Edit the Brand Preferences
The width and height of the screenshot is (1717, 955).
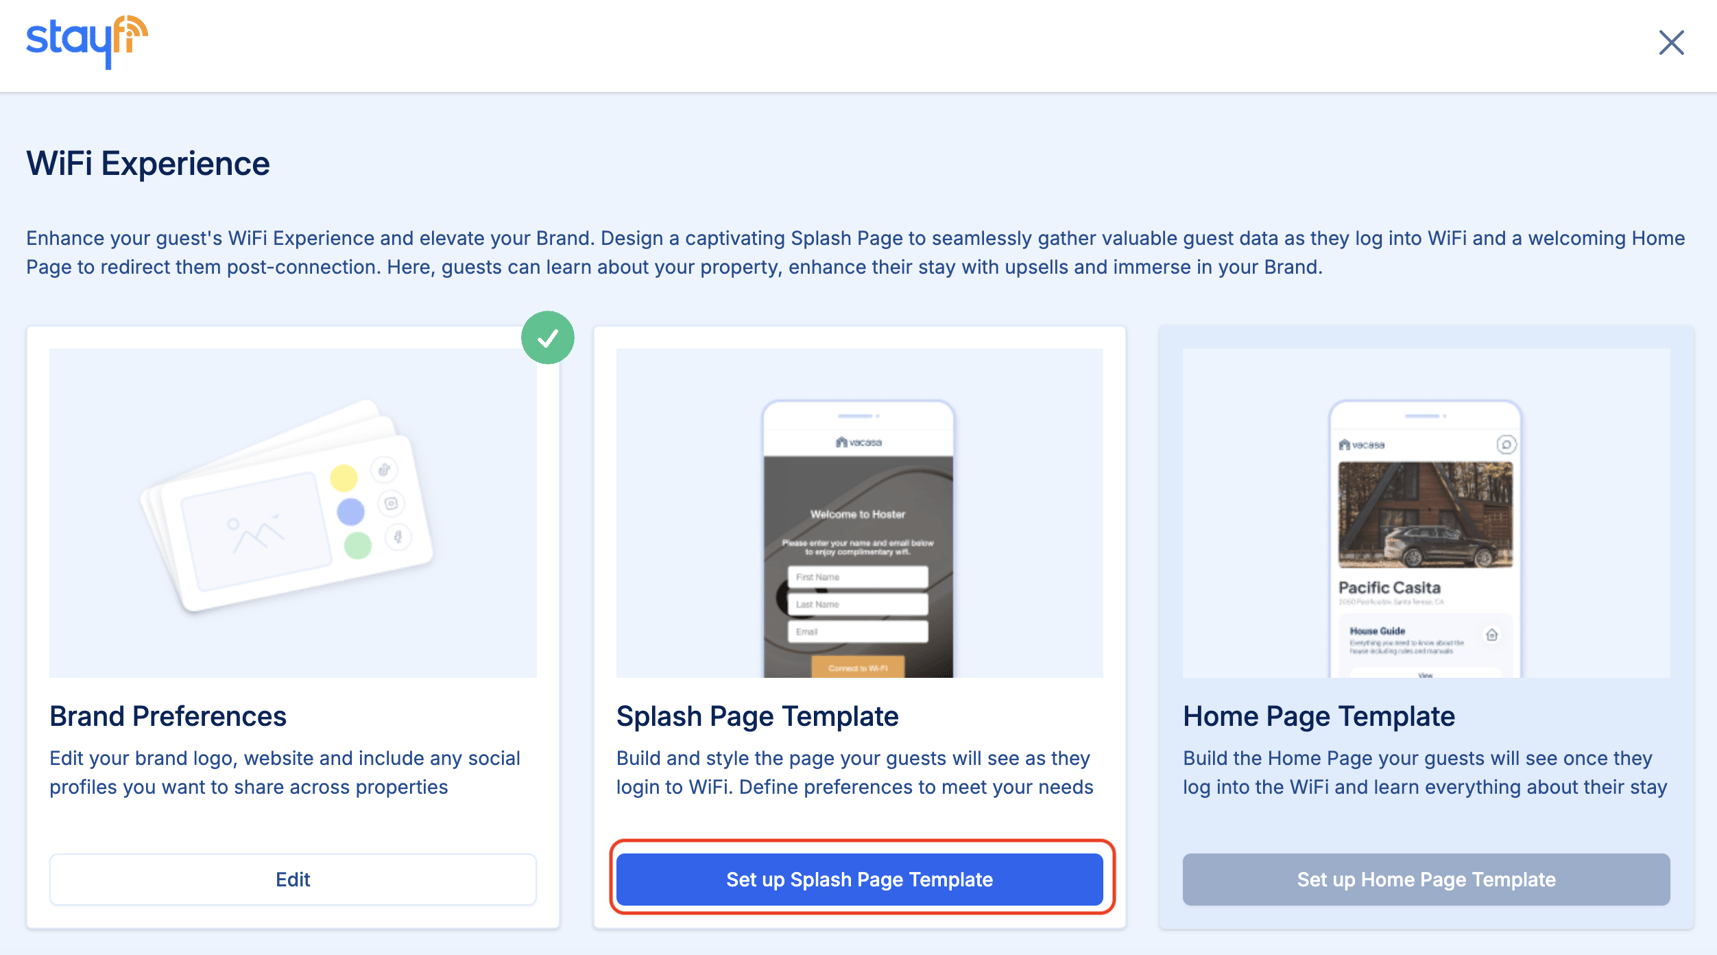click(293, 879)
